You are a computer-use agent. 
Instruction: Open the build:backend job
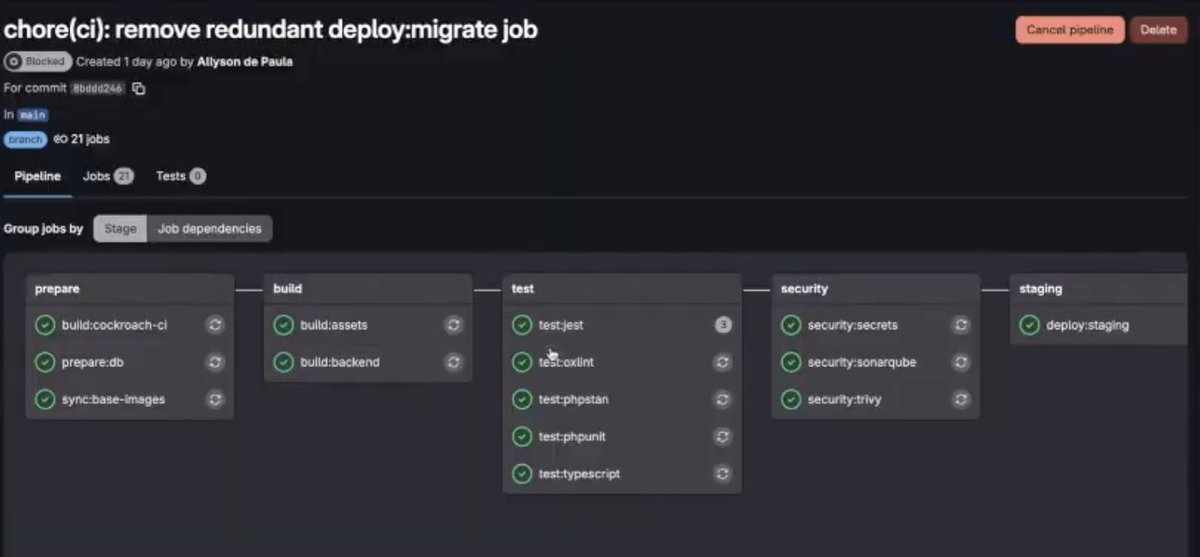tap(340, 362)
